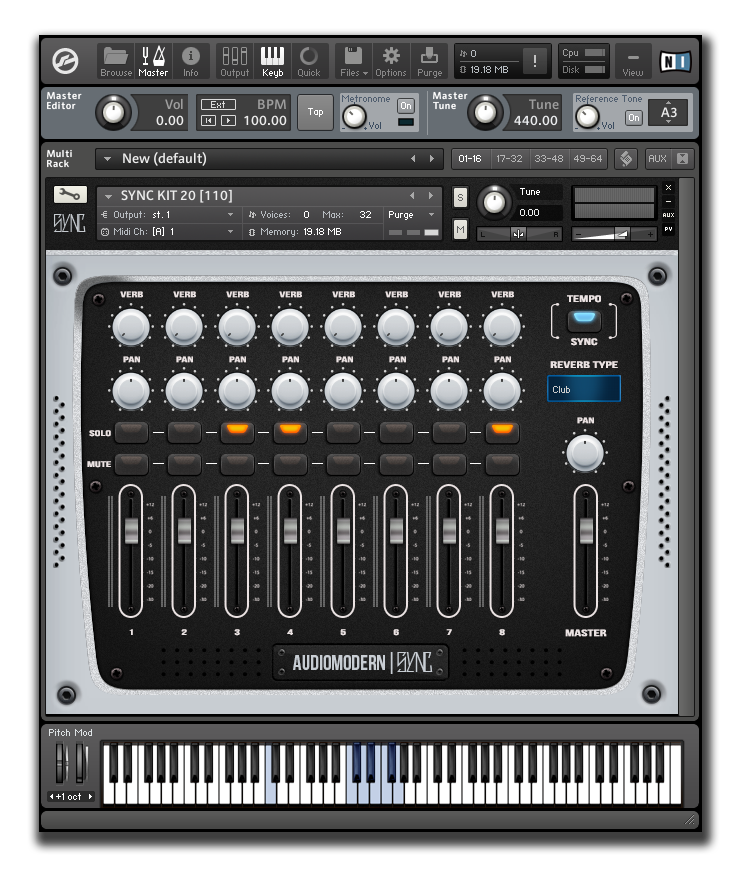The width and height of the screenshot is (735, 869).
Task: Click the instrument header volume slider
Action: tap(614, 234)
